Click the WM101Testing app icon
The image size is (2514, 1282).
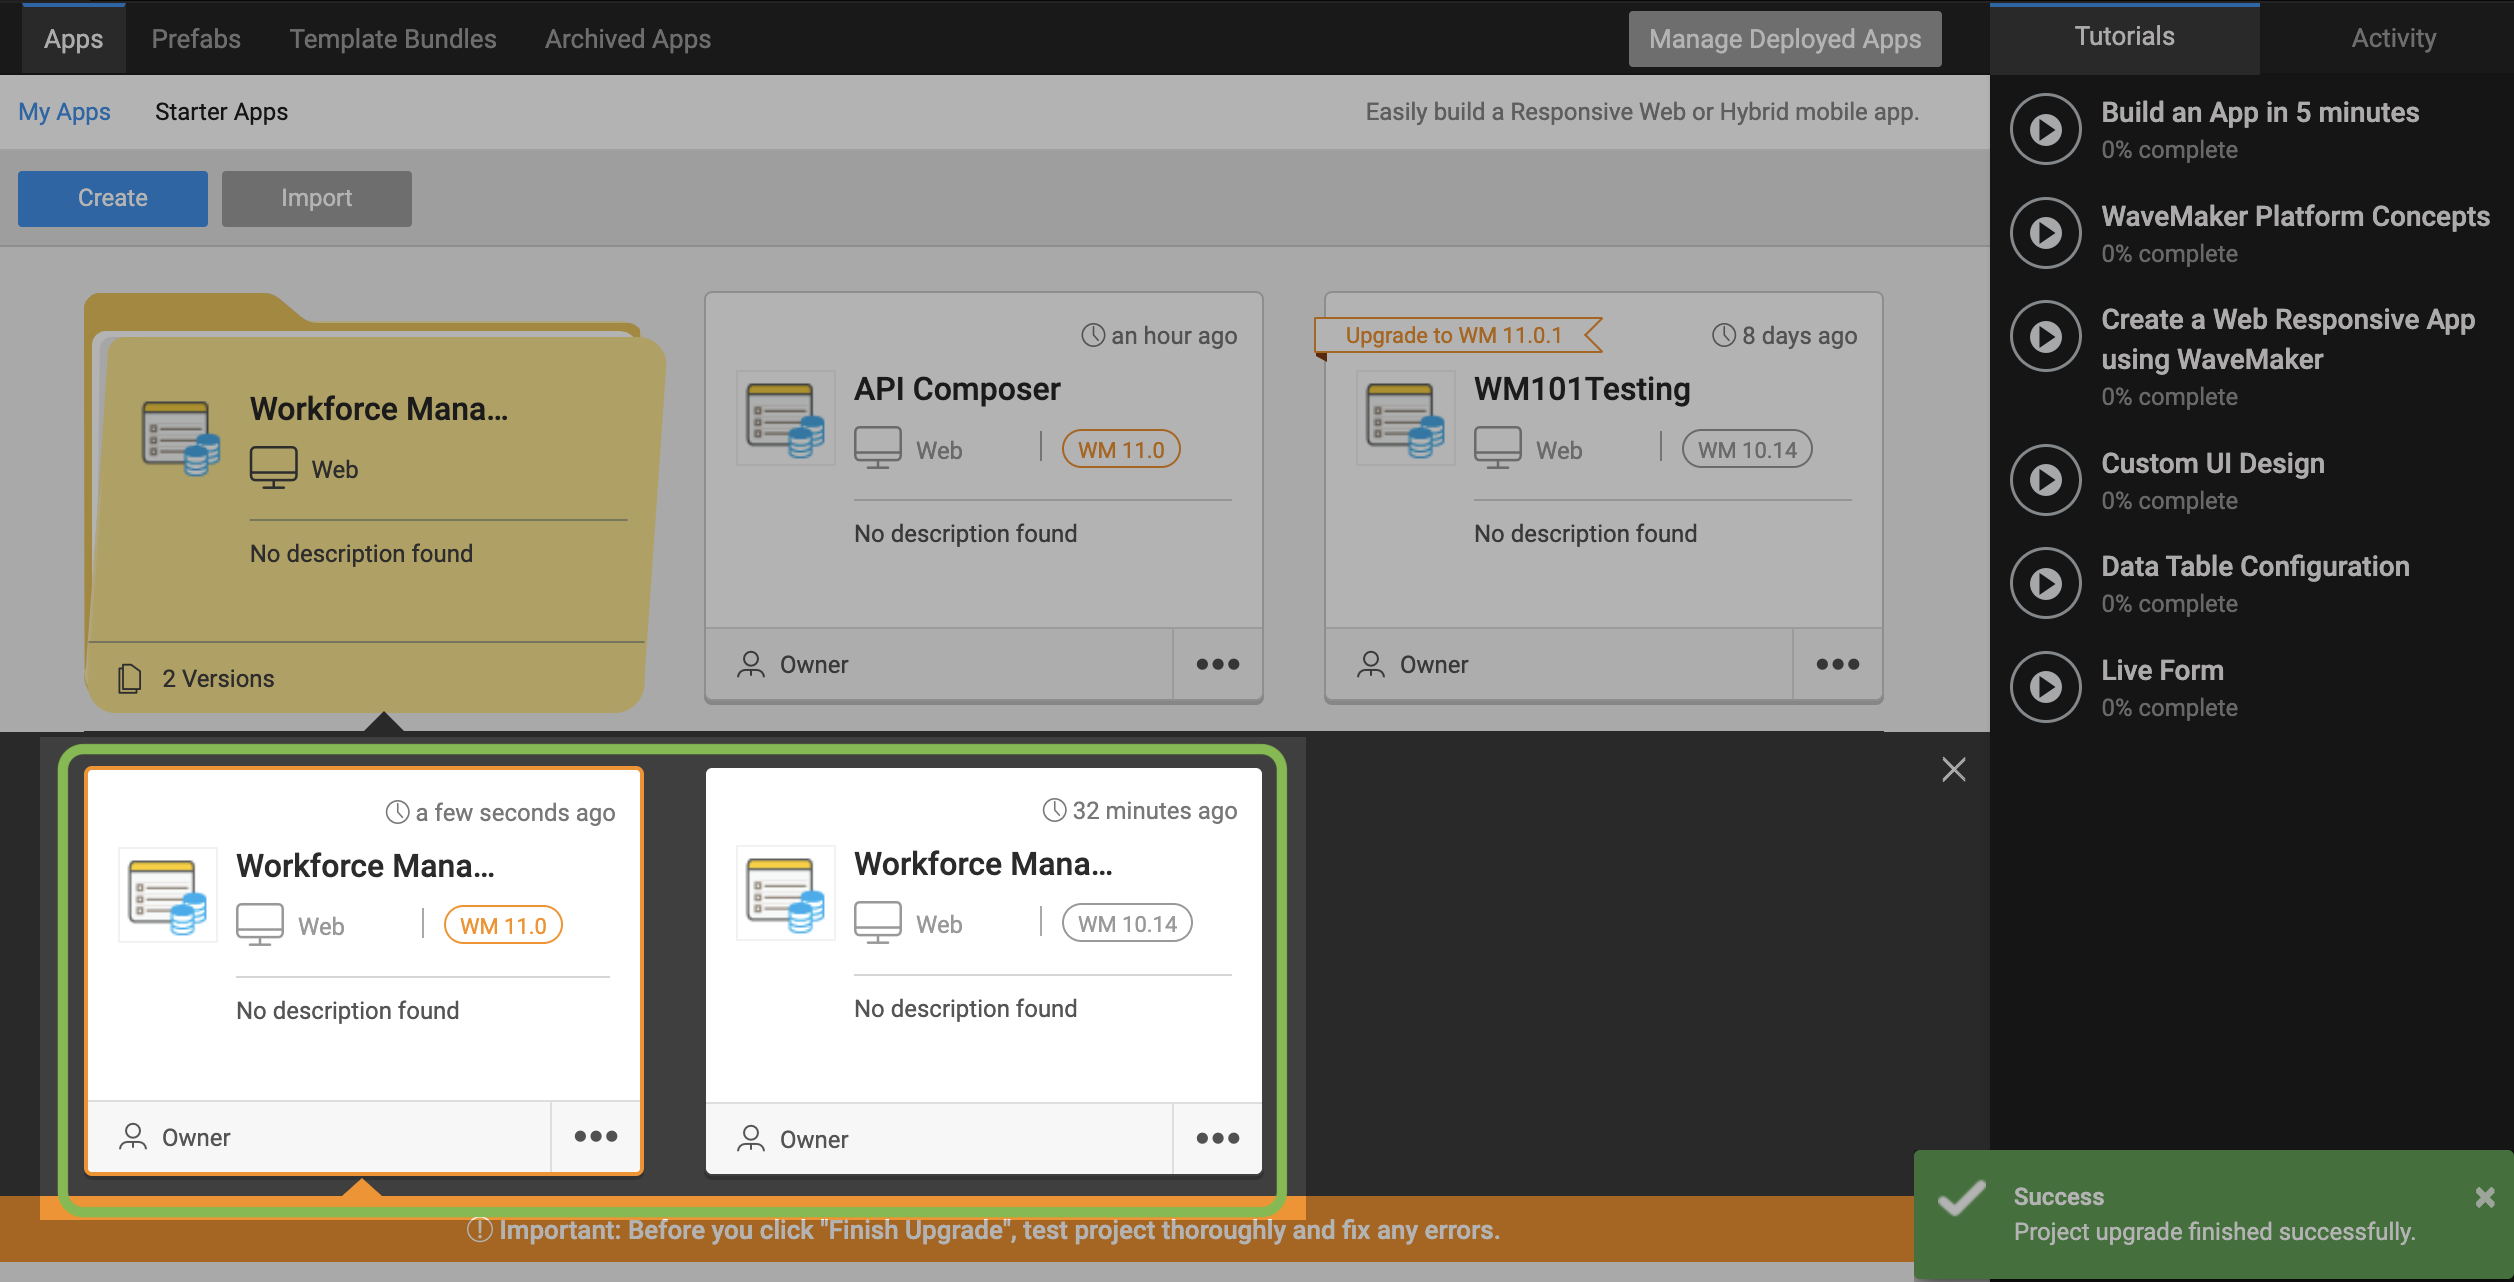pos(1405,418)
